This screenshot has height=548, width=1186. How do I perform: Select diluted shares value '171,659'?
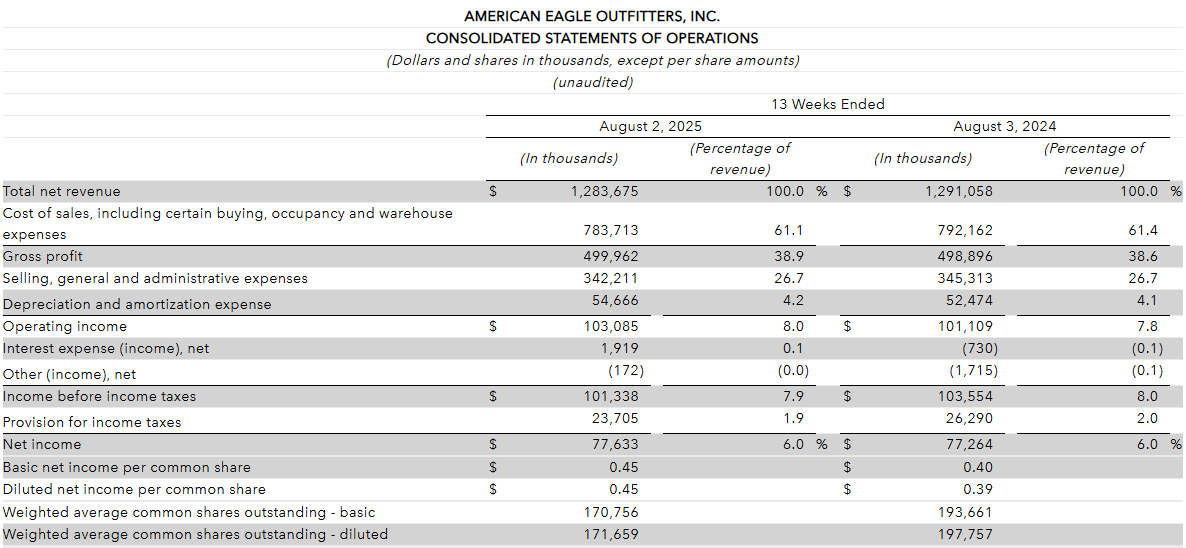(611, 534)
